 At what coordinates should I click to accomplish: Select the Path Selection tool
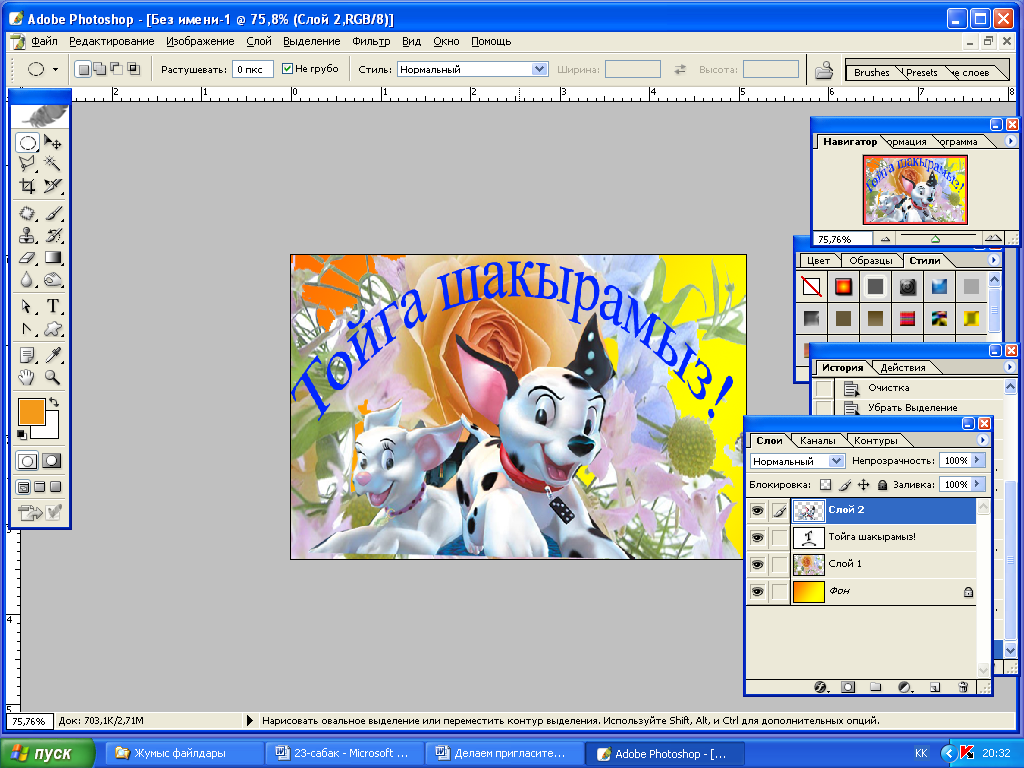(27, 306)
